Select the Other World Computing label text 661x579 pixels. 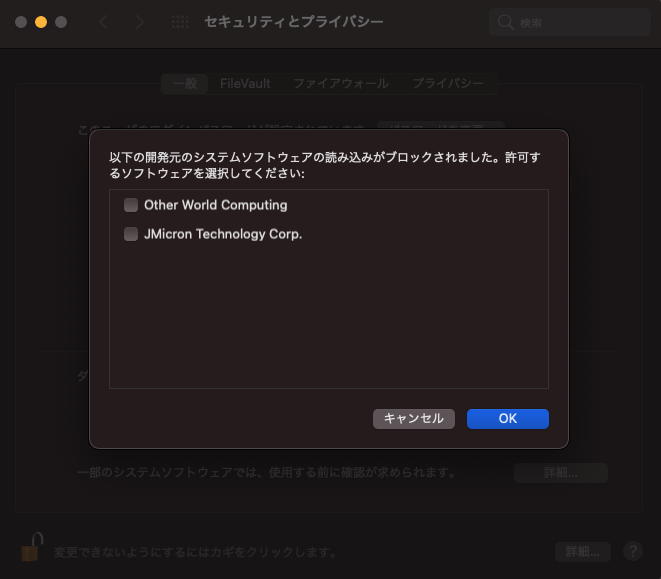click(x=215, y=205)
